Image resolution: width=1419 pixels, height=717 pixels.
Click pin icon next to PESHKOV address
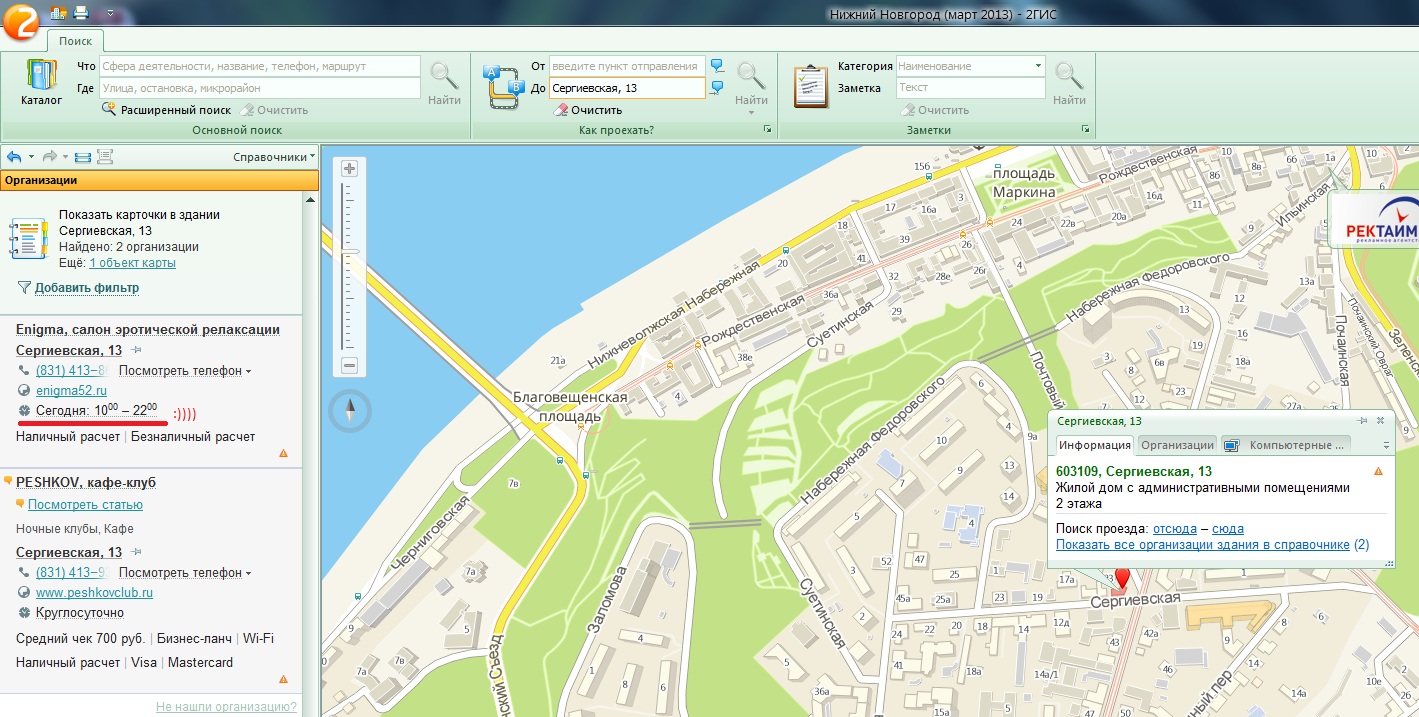coord(136,552)
